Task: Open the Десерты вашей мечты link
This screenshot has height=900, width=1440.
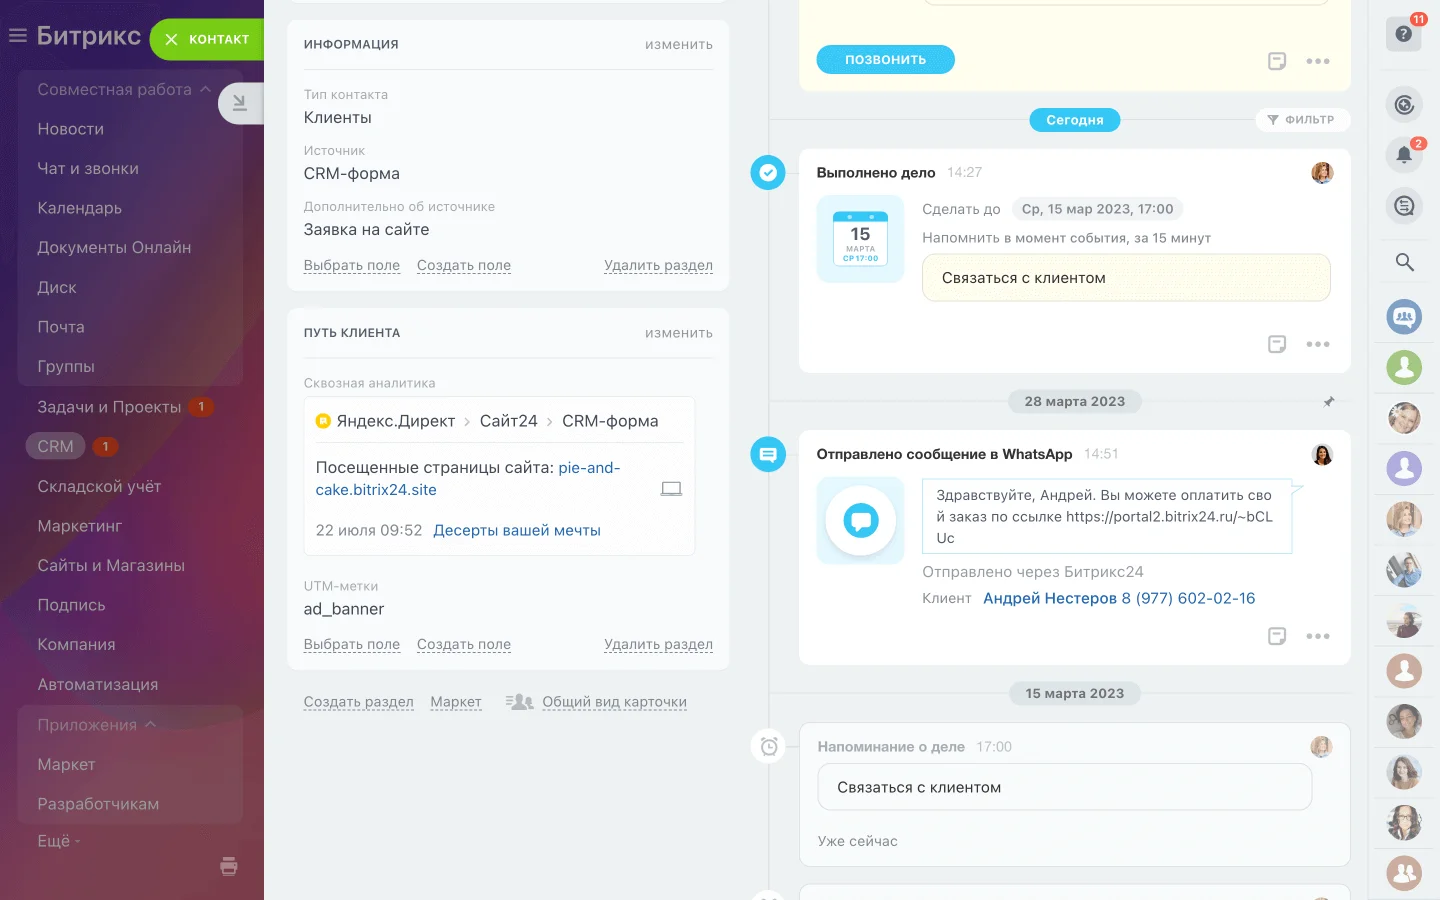Action: coord(516,531)
